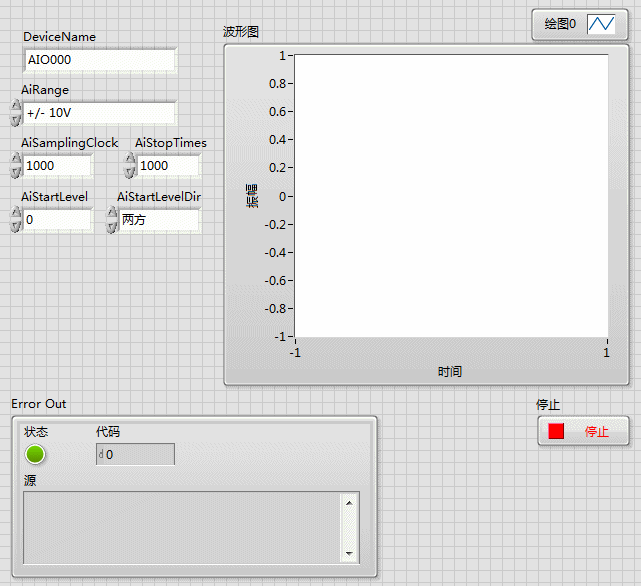Viewport: 641px width, 586px height.
Task: Click the AiStartLevel numeric field
Action: 57,219
